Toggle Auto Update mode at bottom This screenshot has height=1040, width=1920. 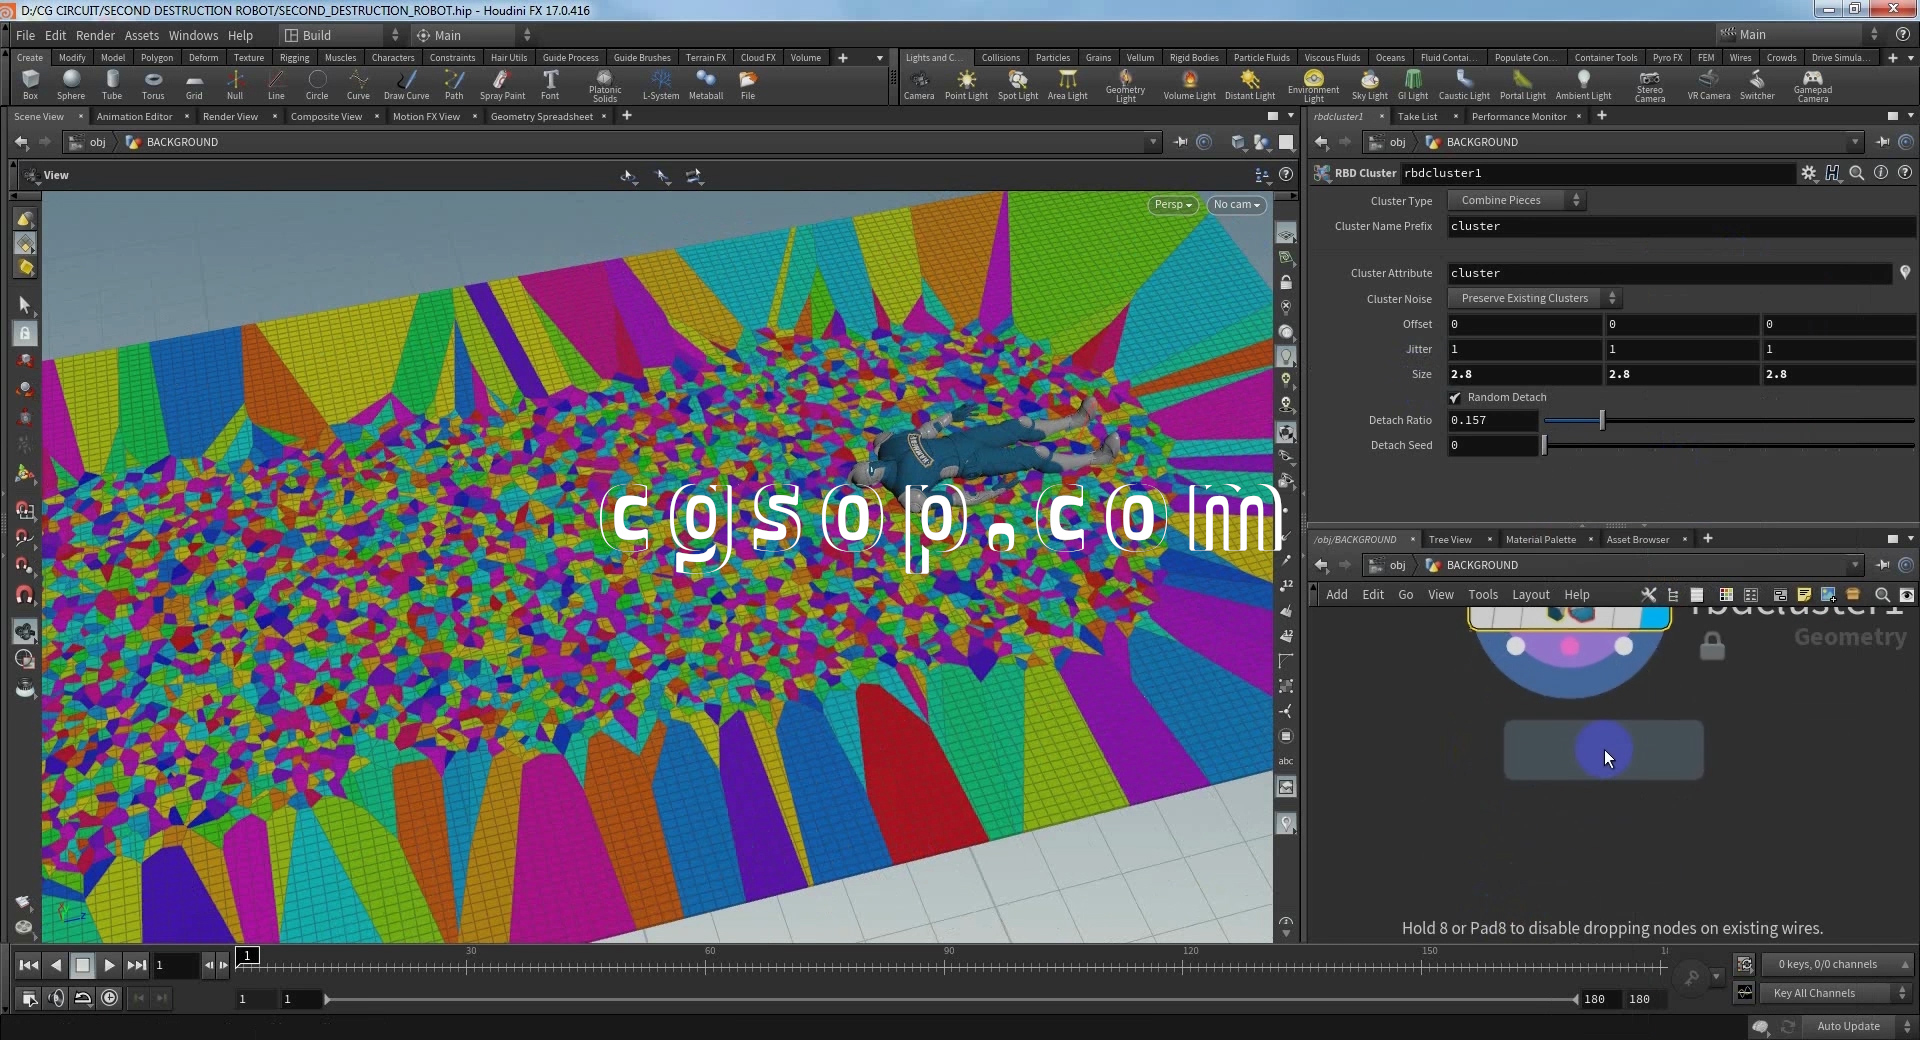[1847, 1026]
